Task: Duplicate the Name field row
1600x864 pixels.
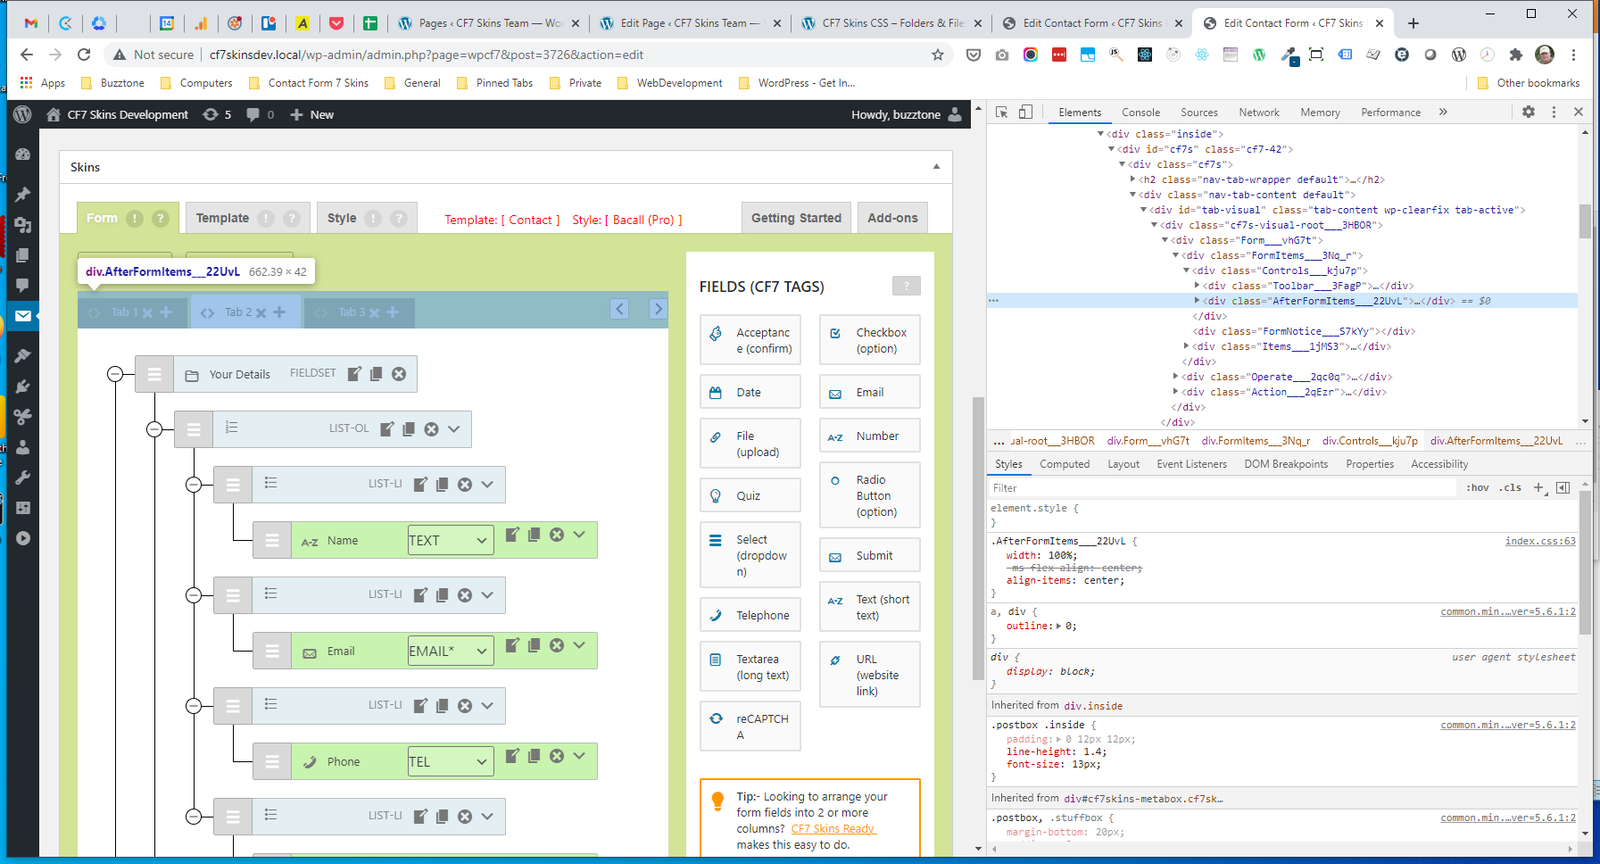Action: point(534,535)
